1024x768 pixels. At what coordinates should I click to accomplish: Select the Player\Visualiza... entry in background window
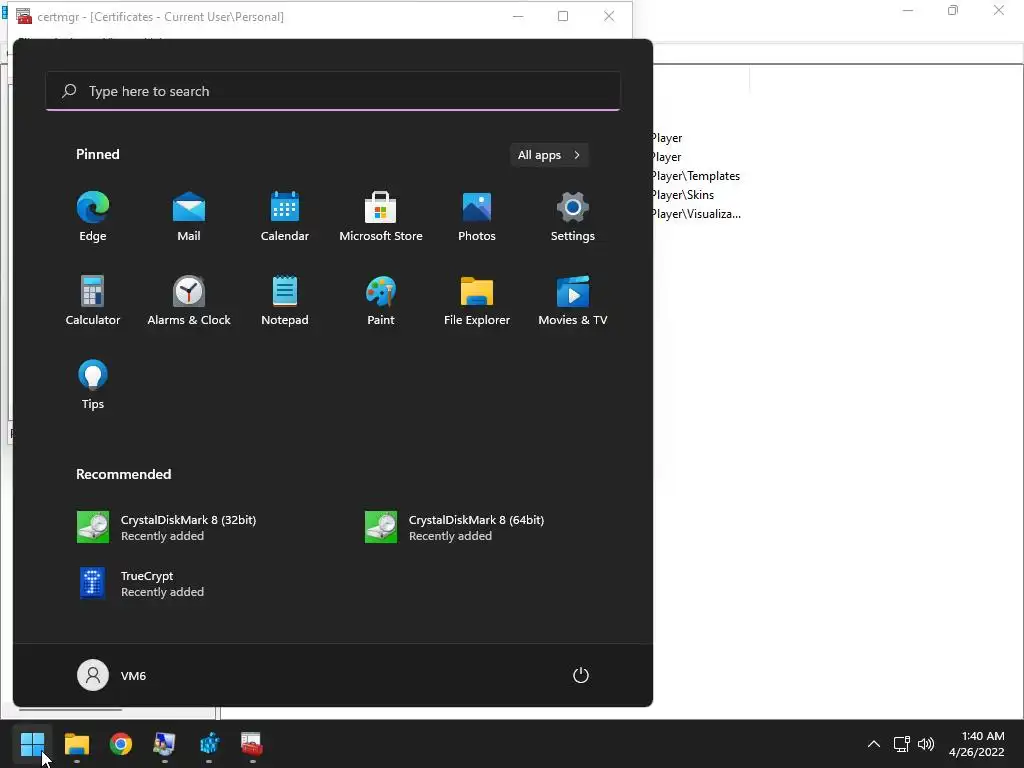point(697,214)
